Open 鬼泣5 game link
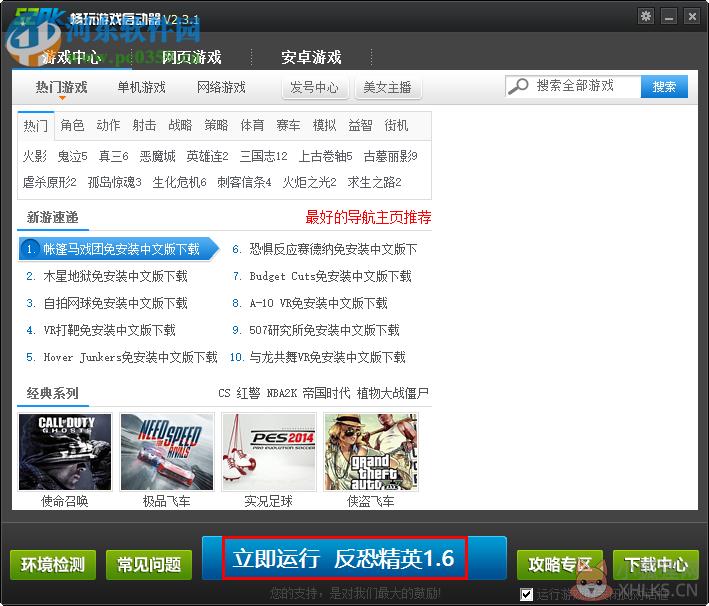 72,156
